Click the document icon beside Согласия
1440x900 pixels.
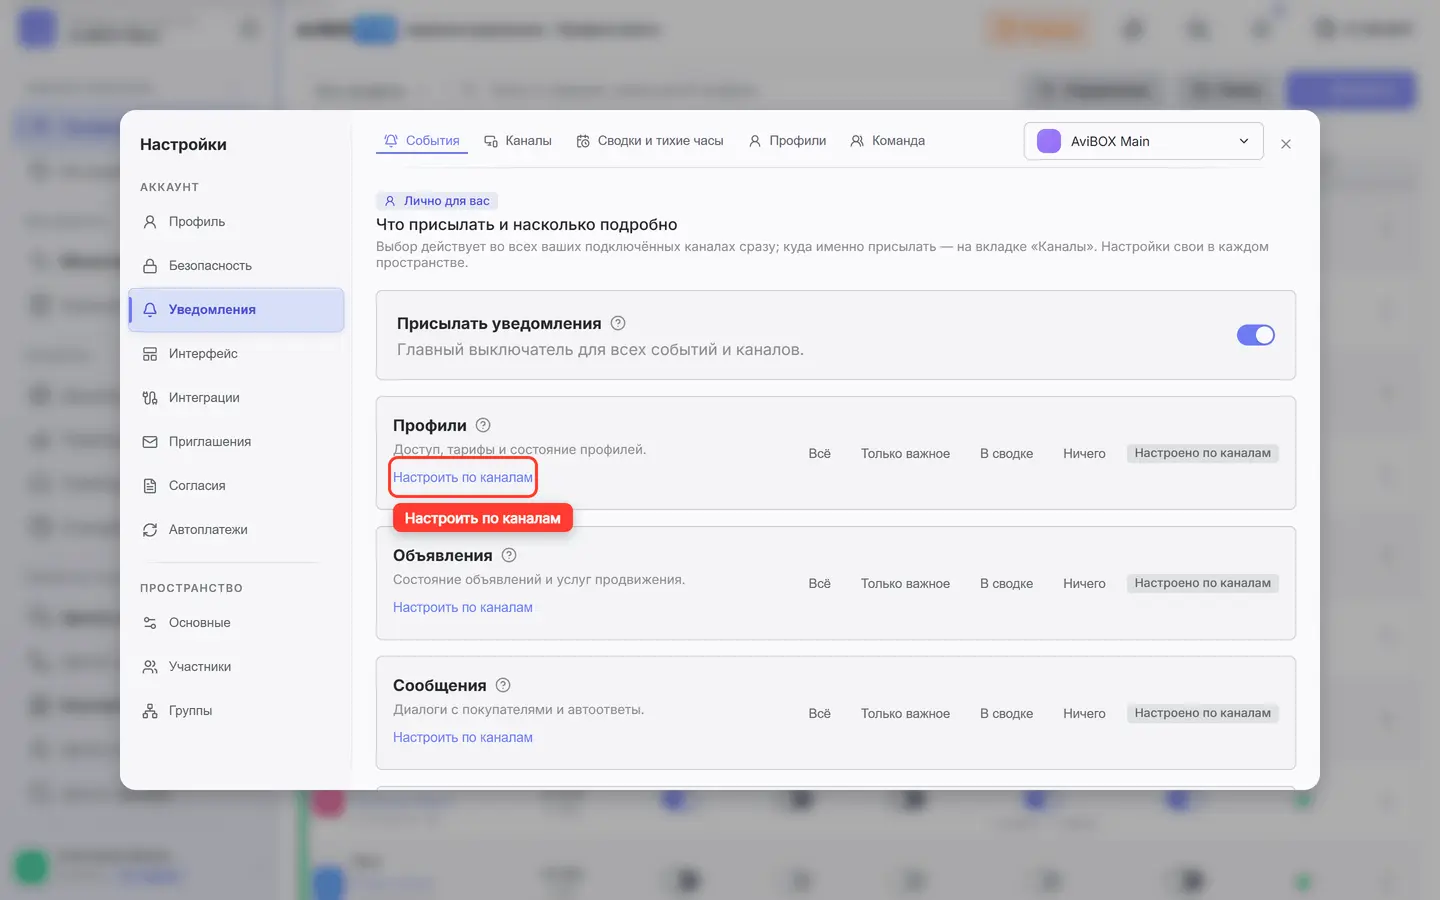point(150,486)
